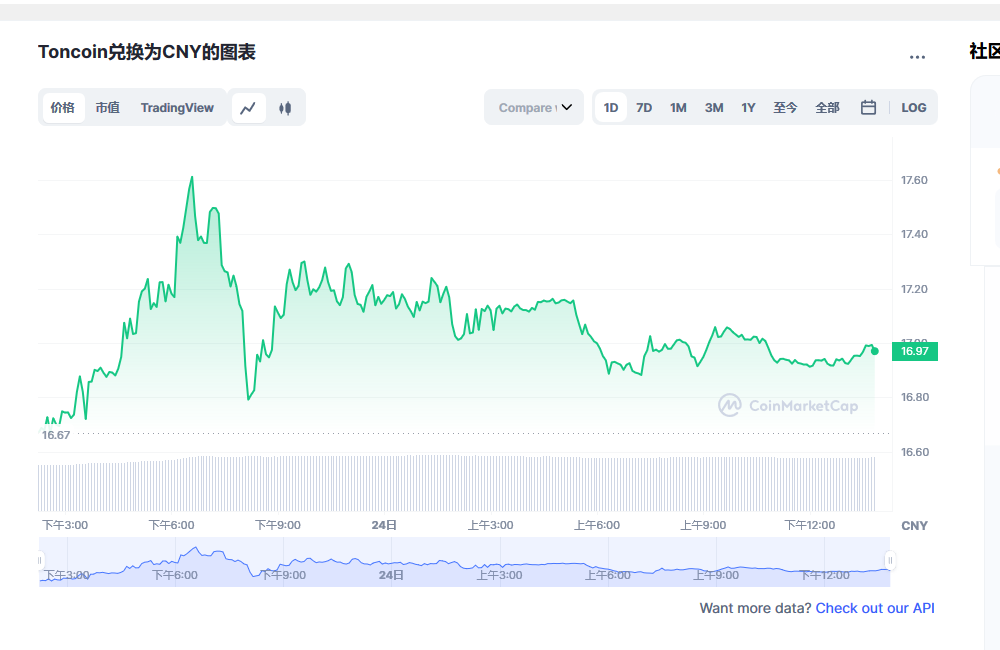The image size is (1000, 650).
Task: Click the 16.80 y-axis label
Action: tap(914, 397)
